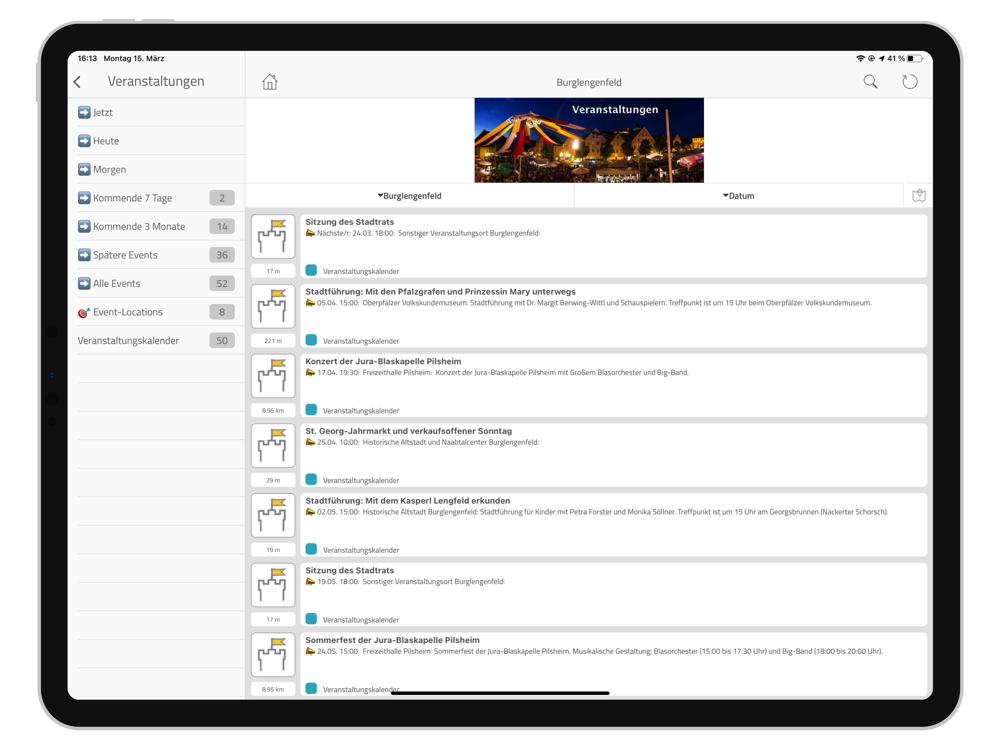The image size is (1000, 750).
Task: Open the Burglengenfeld location dropdown
Action: pos(409,196)
